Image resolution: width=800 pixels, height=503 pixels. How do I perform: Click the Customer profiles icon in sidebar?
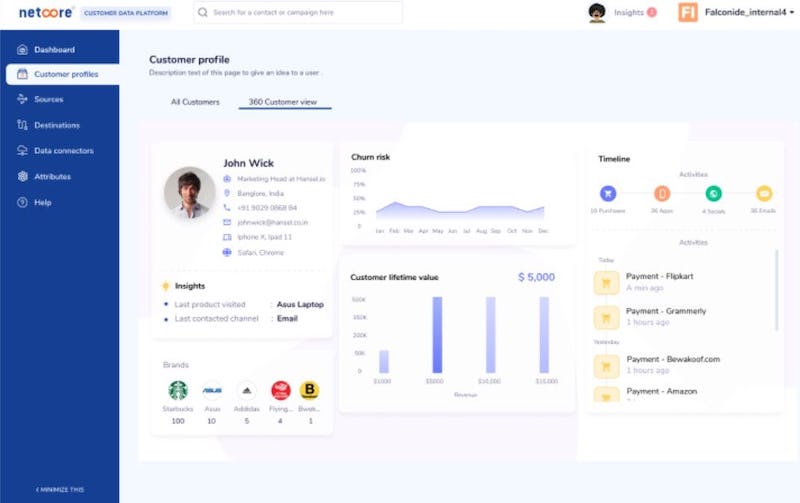pyautogui.click(x=22, y=74)
